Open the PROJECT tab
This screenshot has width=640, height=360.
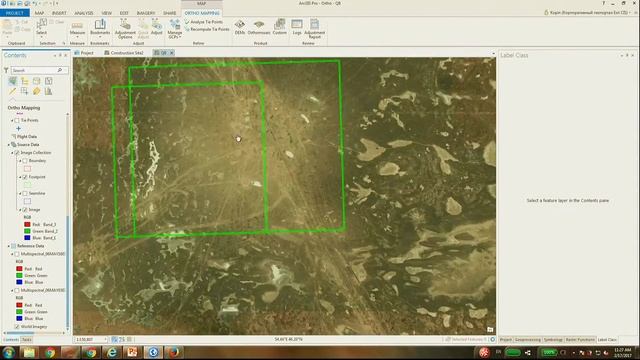tap(15, 13)
